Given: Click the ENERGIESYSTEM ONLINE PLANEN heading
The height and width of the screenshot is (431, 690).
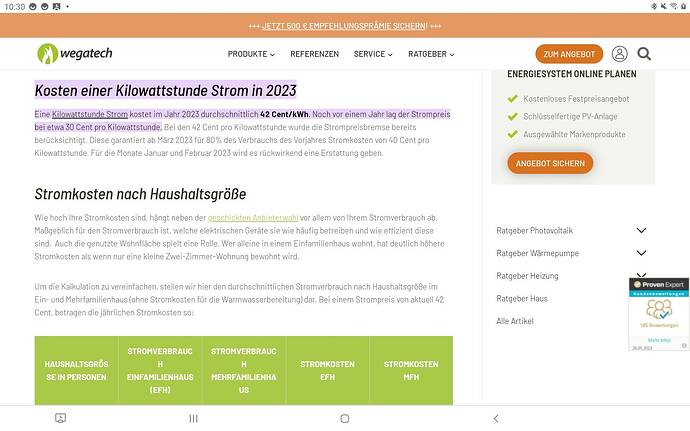Looking at the screenshot, I should tap(572, 74).
